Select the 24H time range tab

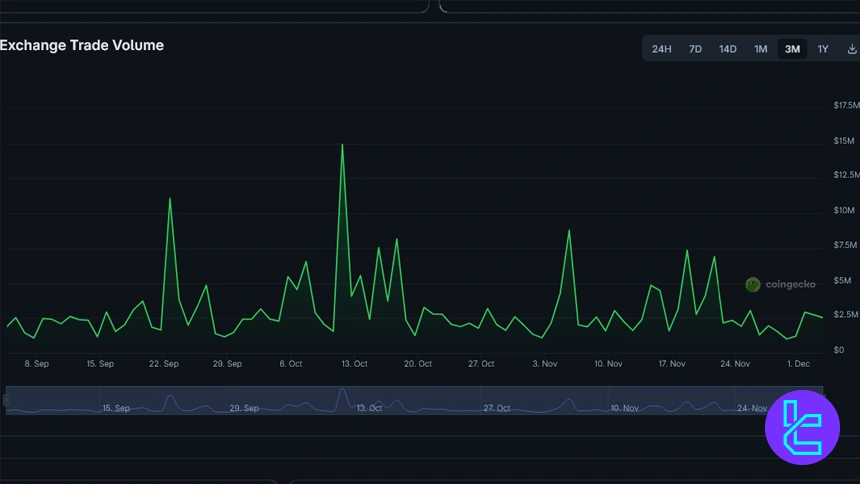(x=661, y=49)
